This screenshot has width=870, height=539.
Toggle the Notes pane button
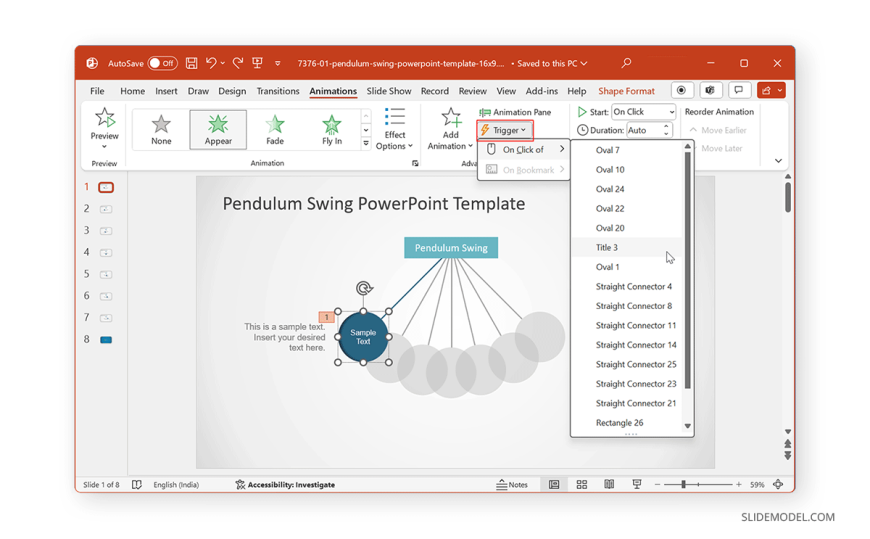coord(512,485)
